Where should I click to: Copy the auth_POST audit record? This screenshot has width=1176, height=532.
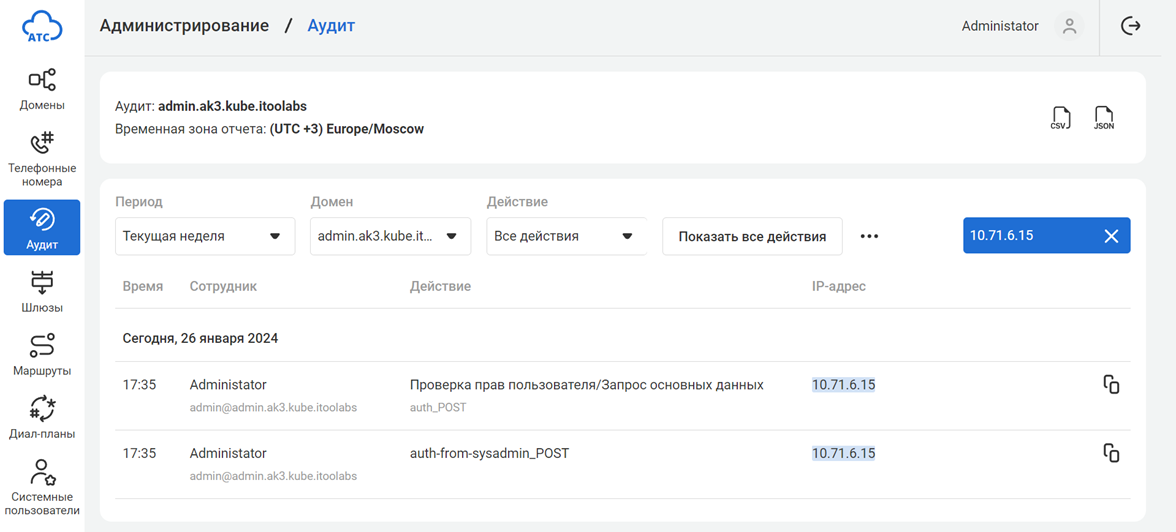click(x=1111, y=385)
